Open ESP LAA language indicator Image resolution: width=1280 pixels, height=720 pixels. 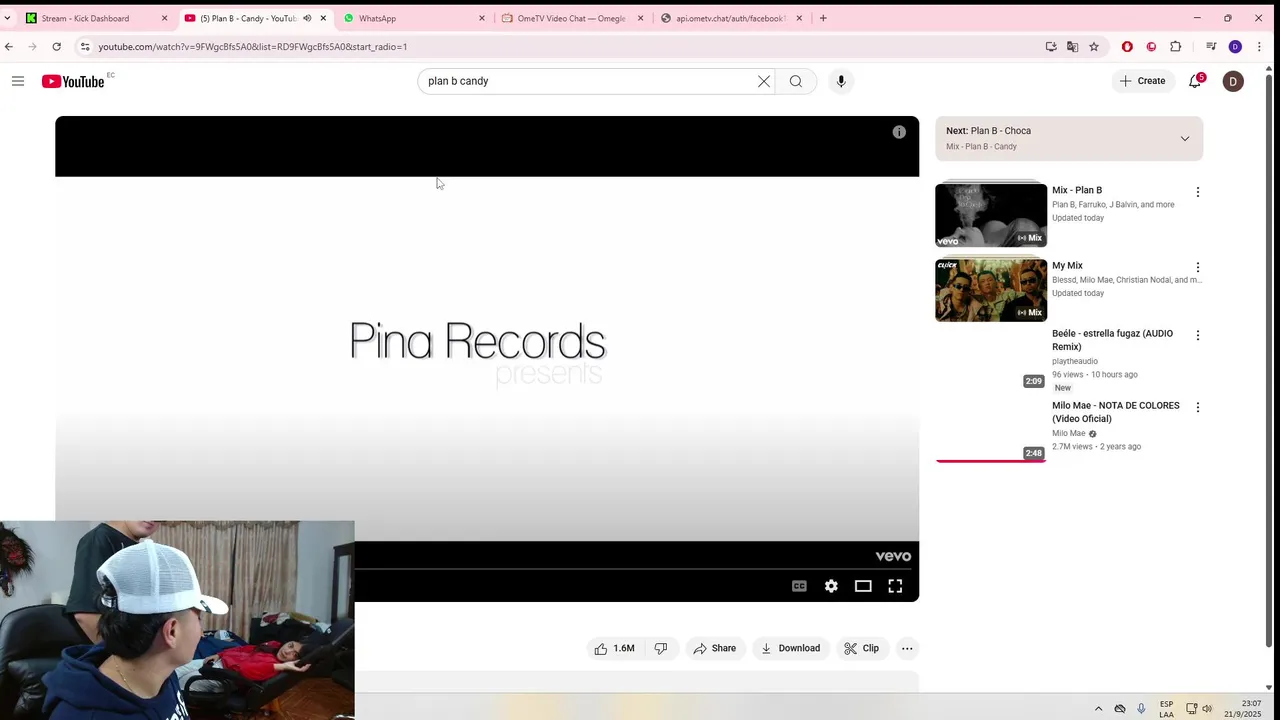tap(1166, 709)
